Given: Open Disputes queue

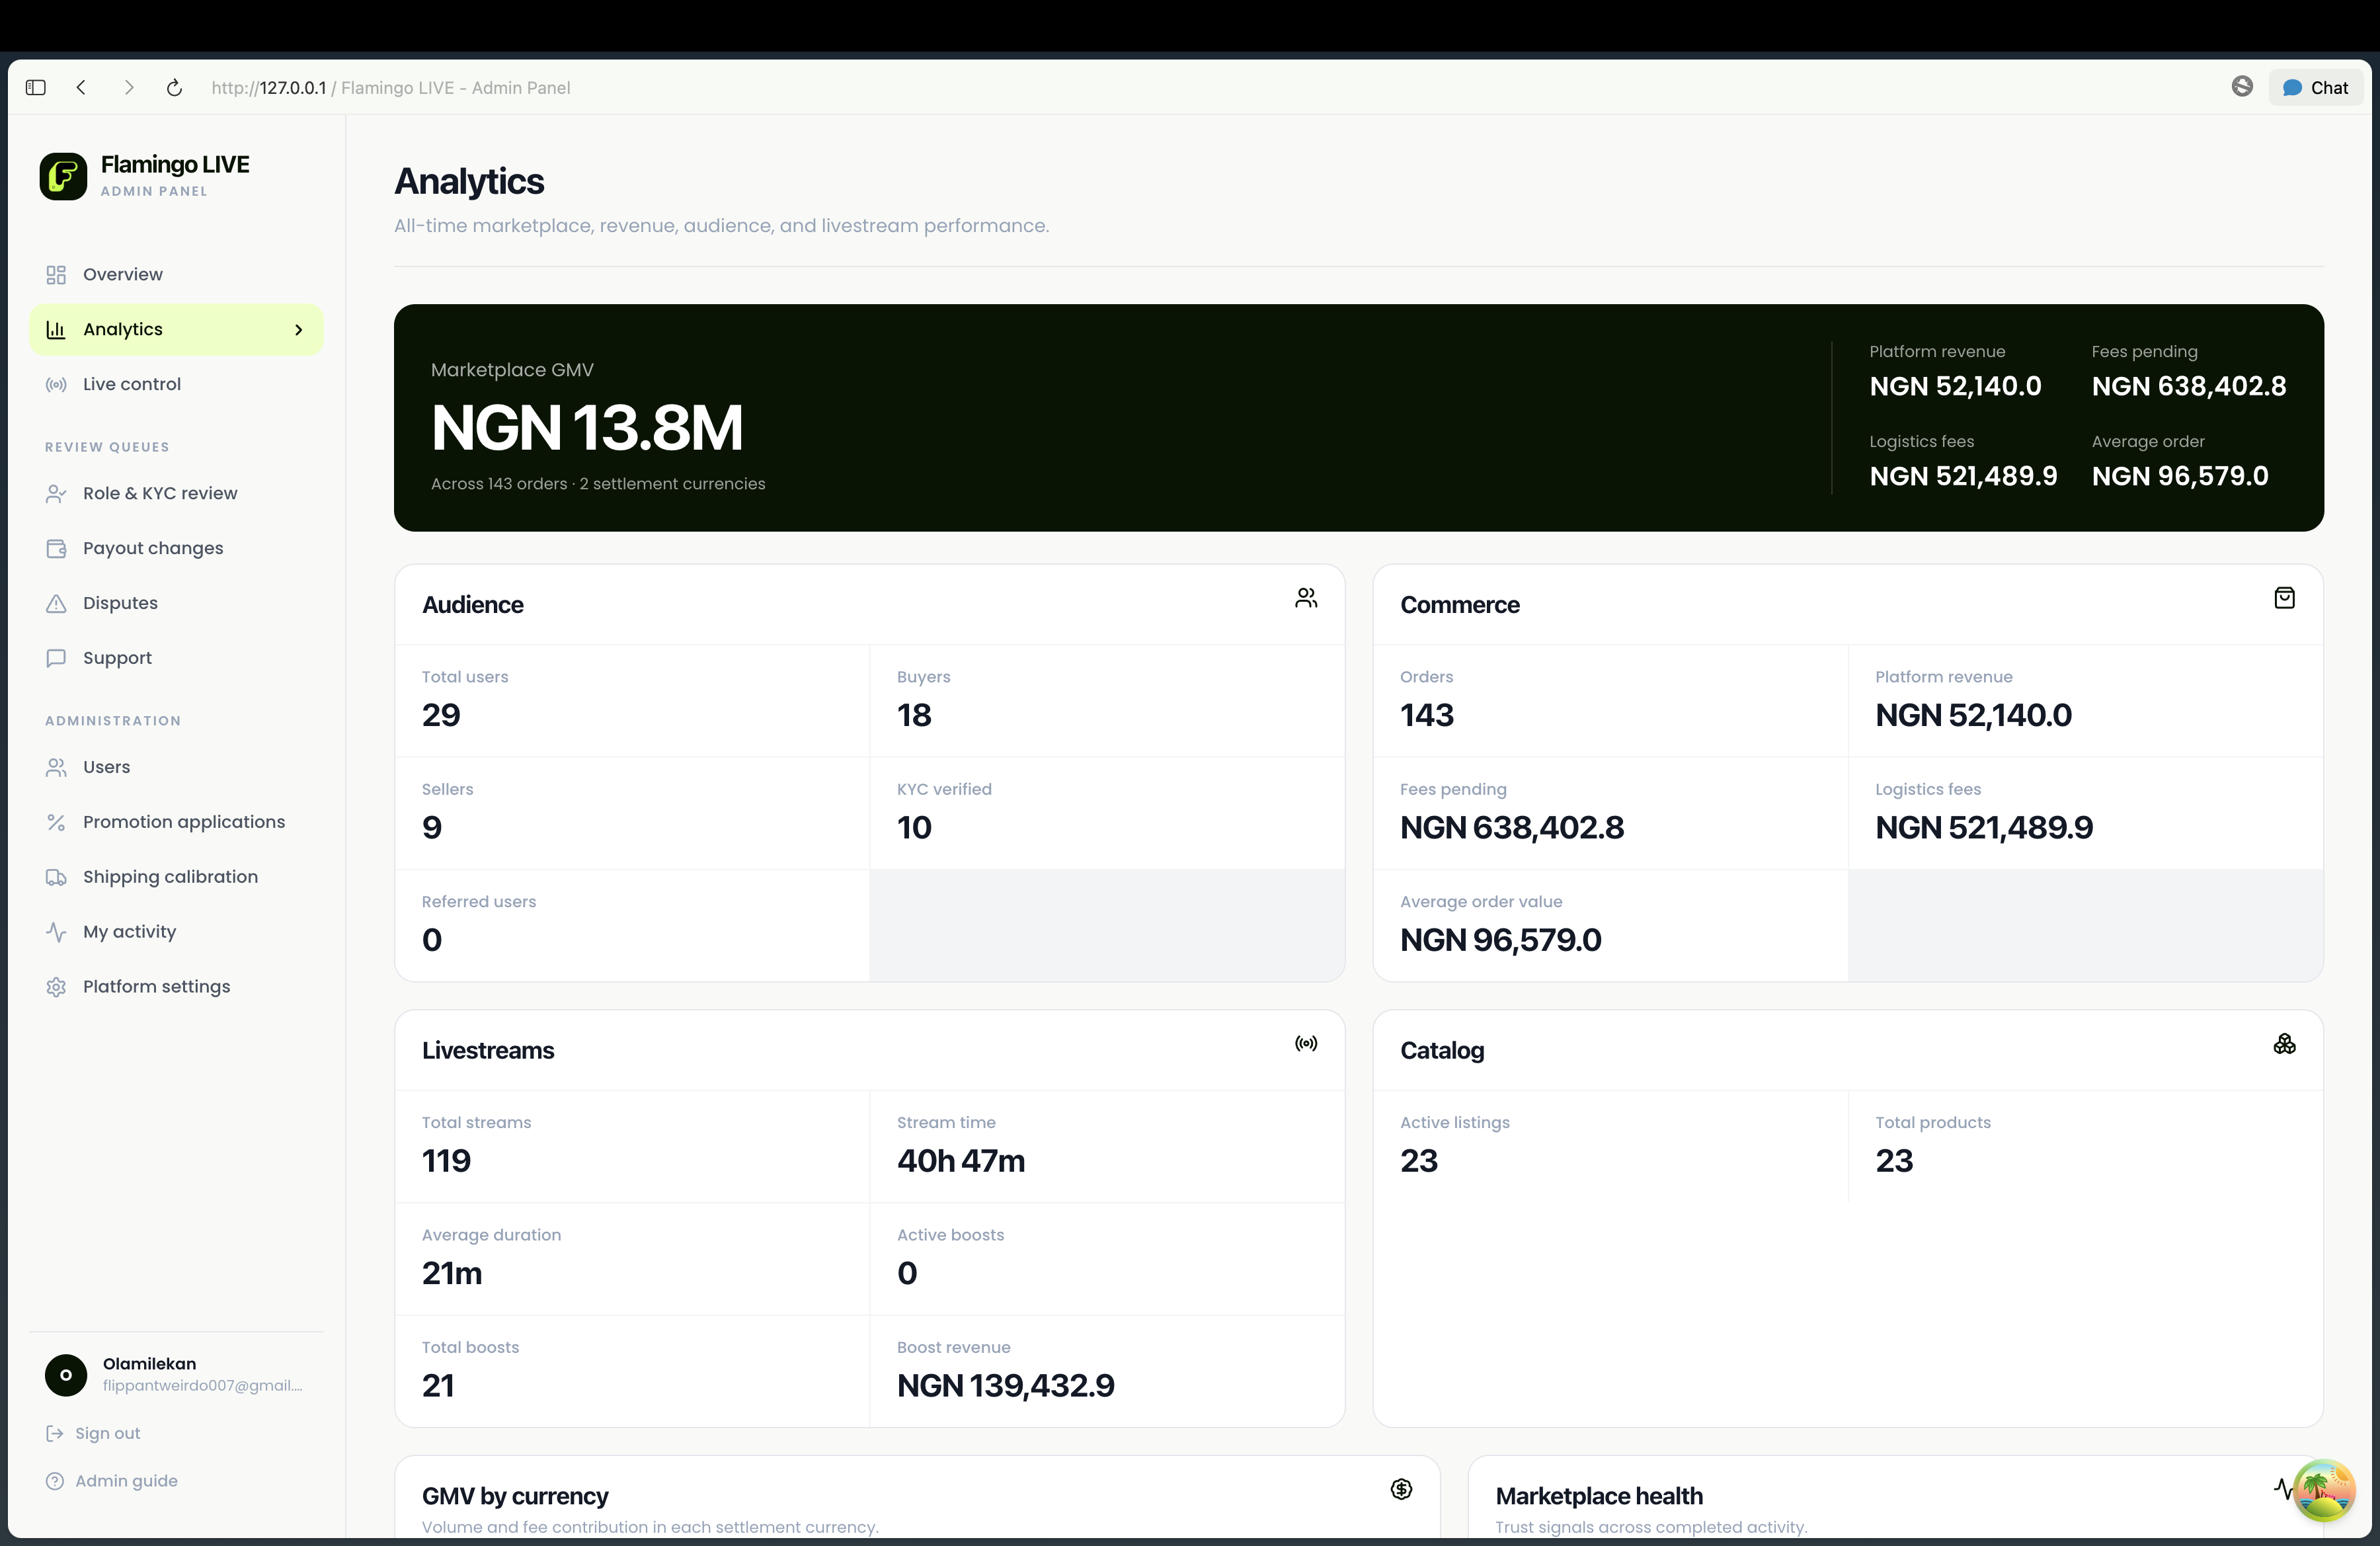Looking at the screenshot, I should [x=176, y=604].
